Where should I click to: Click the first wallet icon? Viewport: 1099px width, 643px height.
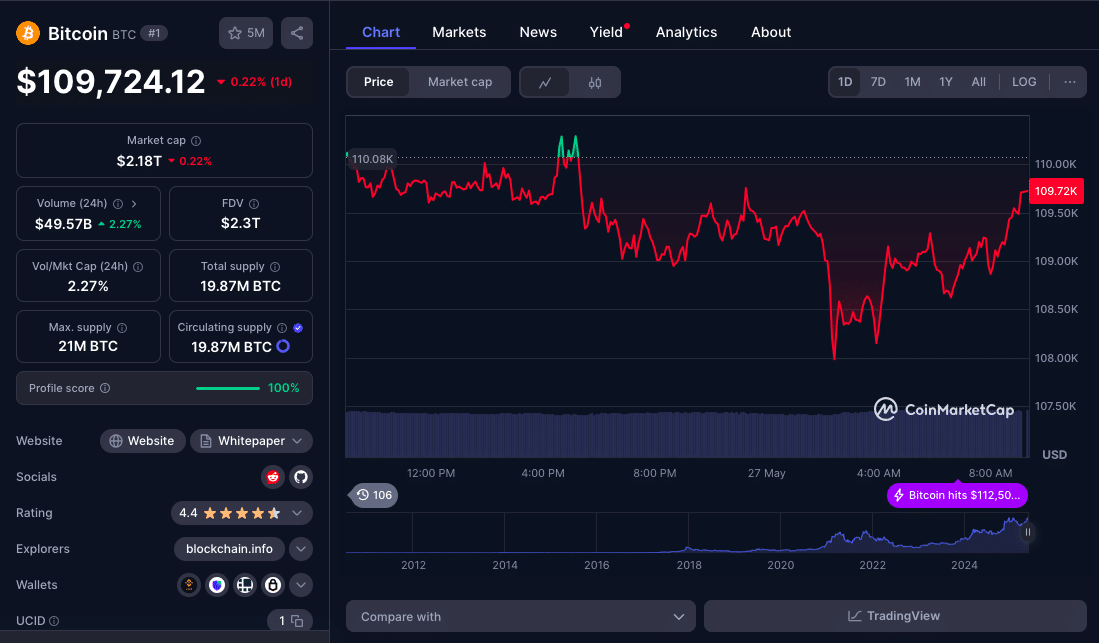pos(189,585)
